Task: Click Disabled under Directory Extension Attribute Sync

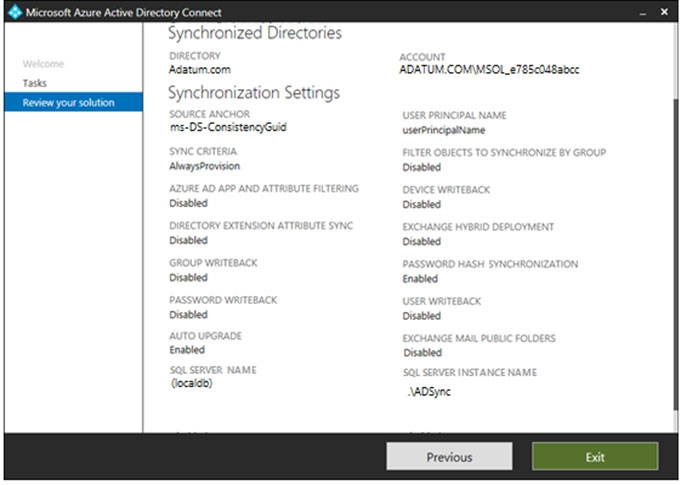Action: (x=188, y=241)
